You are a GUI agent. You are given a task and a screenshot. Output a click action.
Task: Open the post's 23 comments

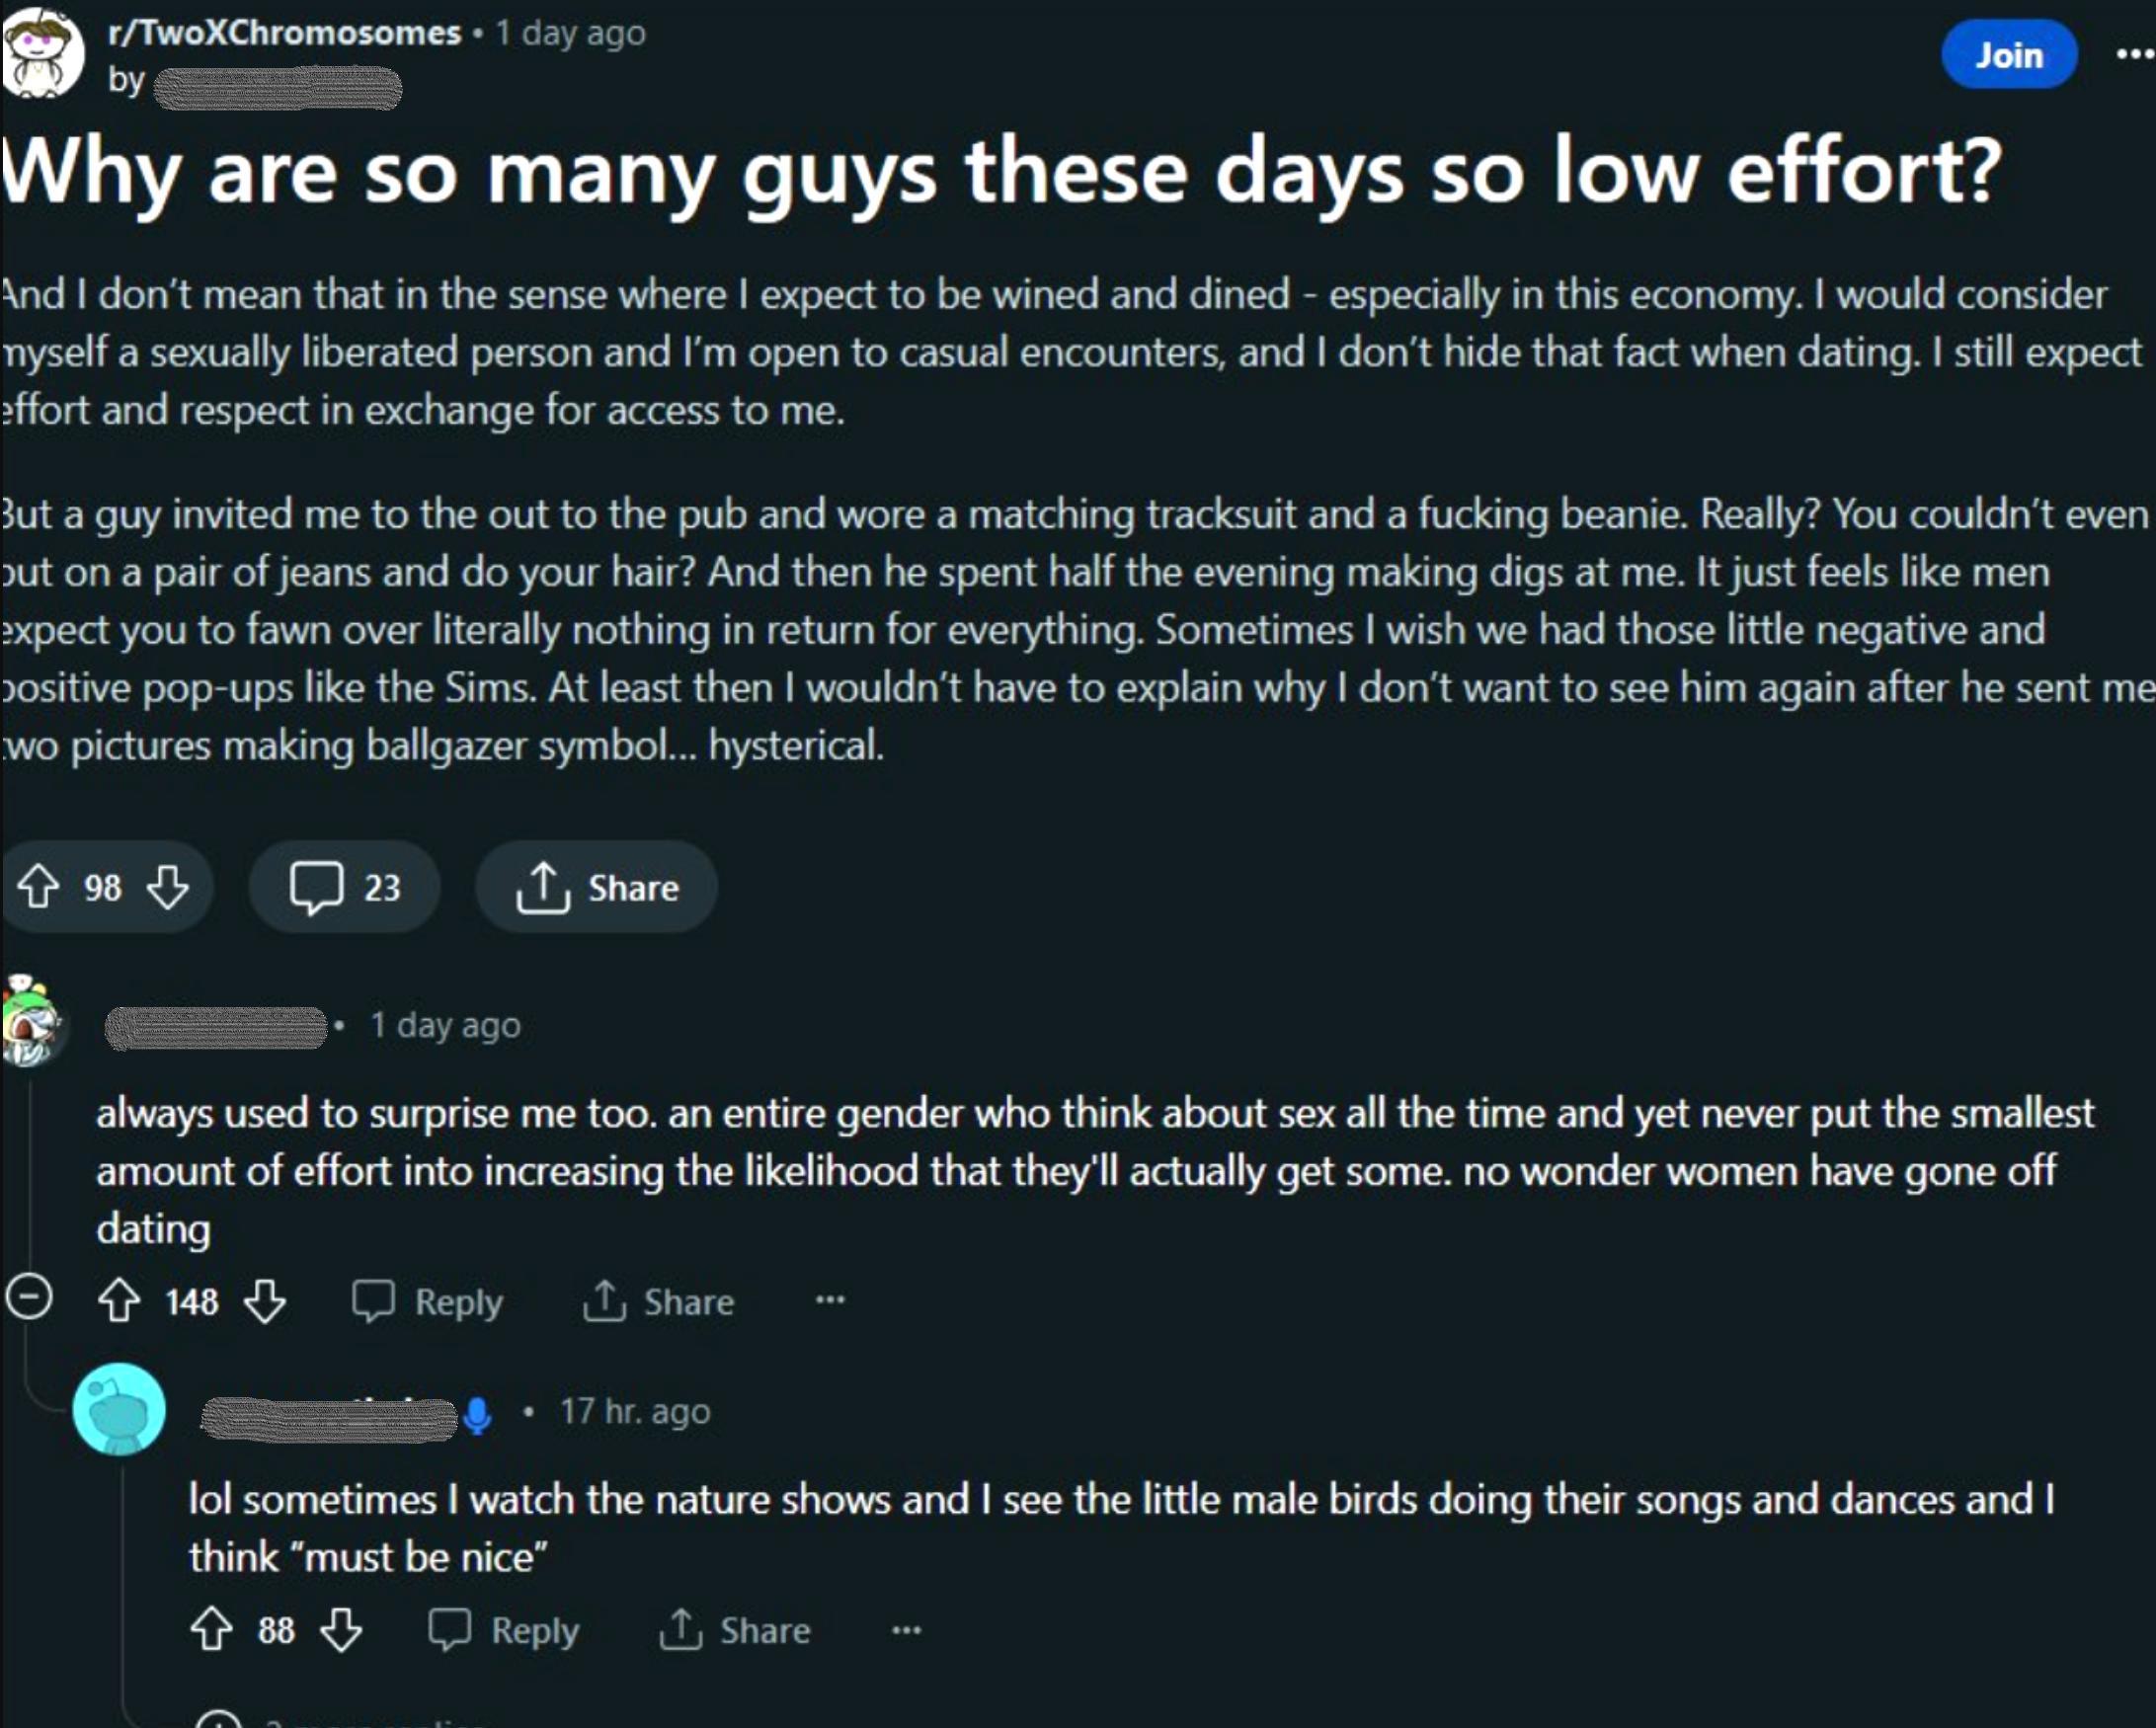coord(344,887)
